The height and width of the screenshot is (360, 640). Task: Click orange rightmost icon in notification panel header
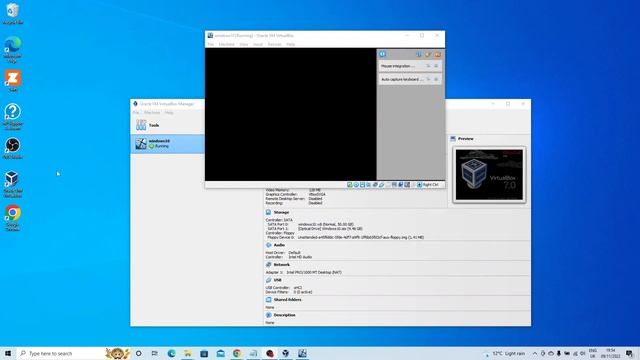point(438,54)
